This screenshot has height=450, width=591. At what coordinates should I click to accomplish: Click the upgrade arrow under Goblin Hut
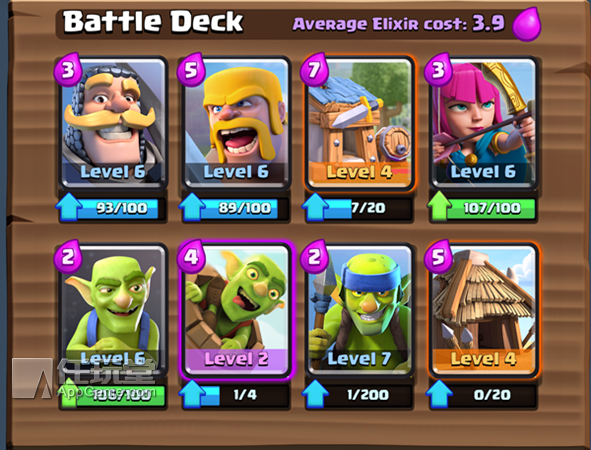[439, 394]
